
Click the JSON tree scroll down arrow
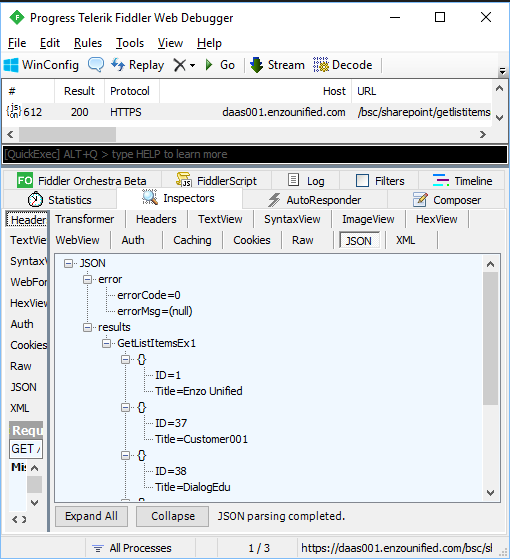pyautogui.click(x=490, y=493)
